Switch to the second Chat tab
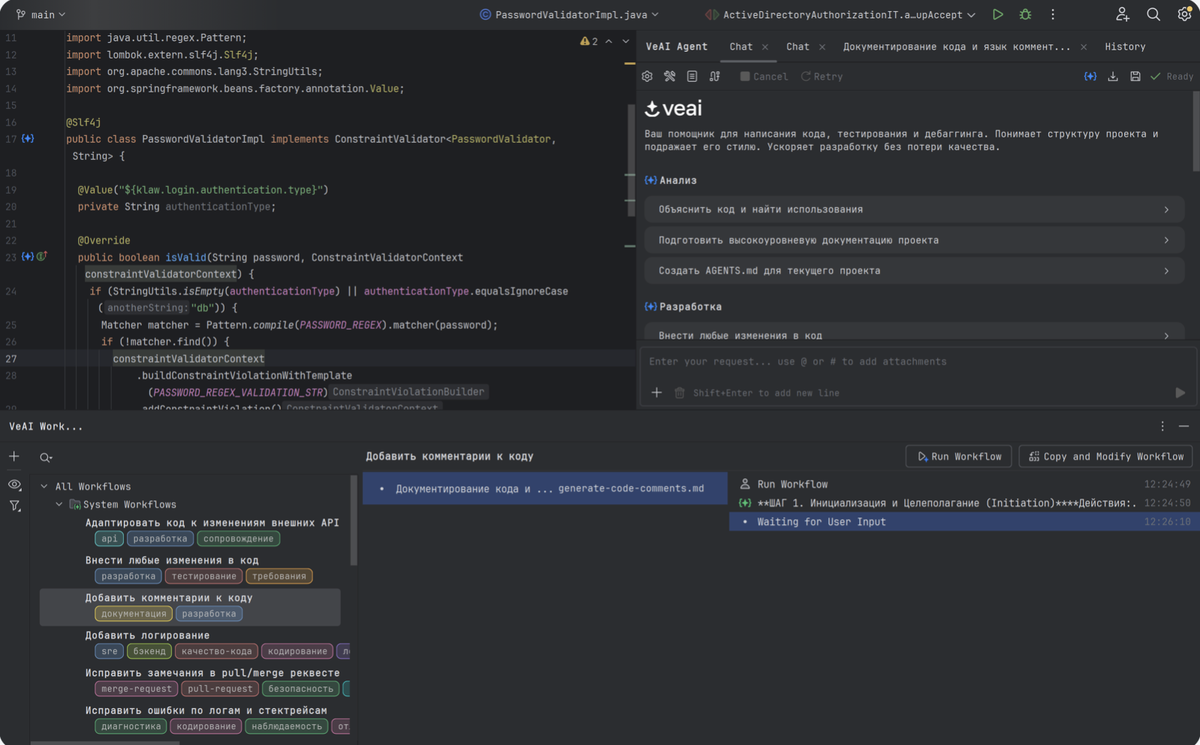 coord(798,47)
